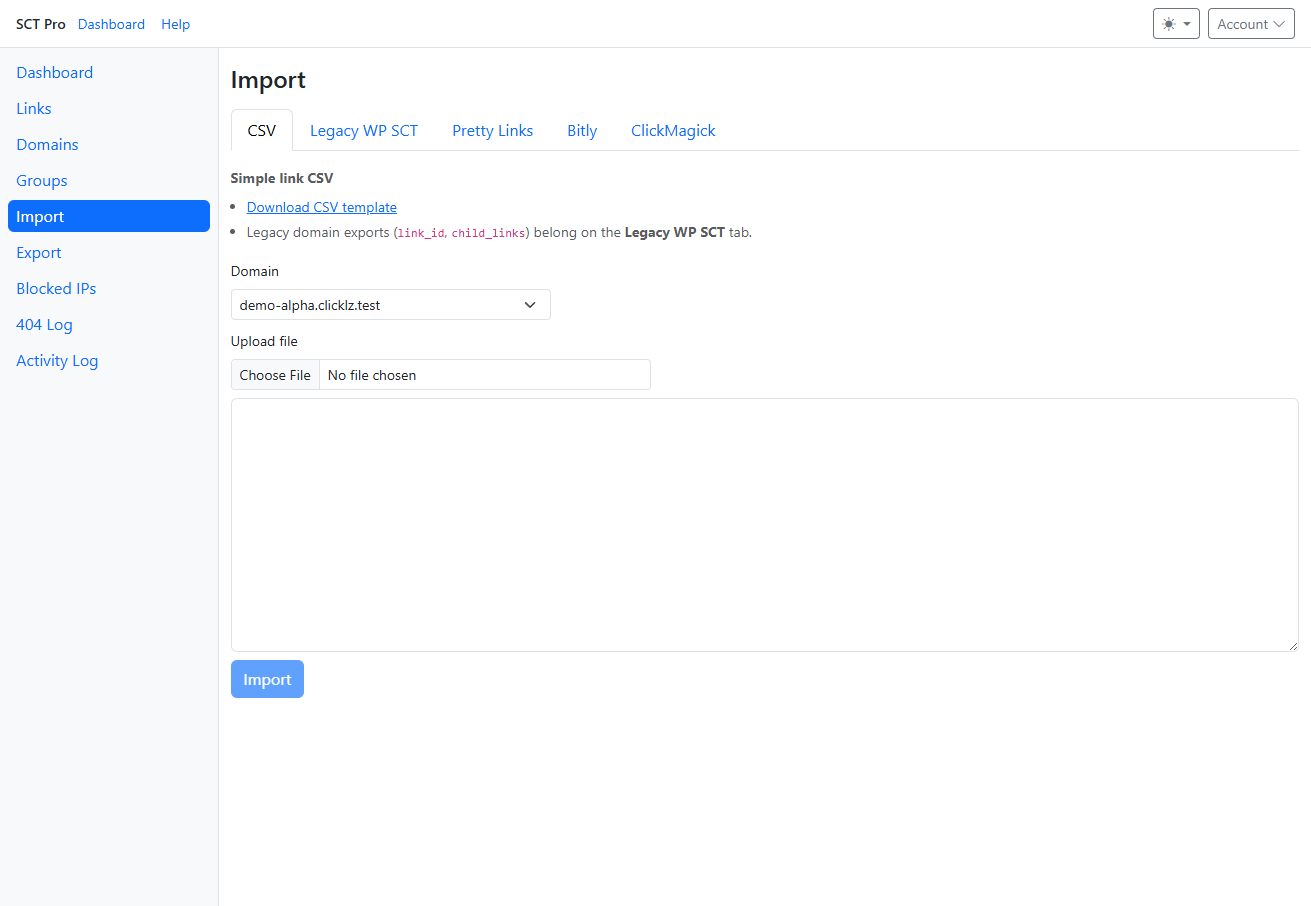1311x906 pixels.
Task: Click the 'link_id' code text
Action: click(421, 233)
